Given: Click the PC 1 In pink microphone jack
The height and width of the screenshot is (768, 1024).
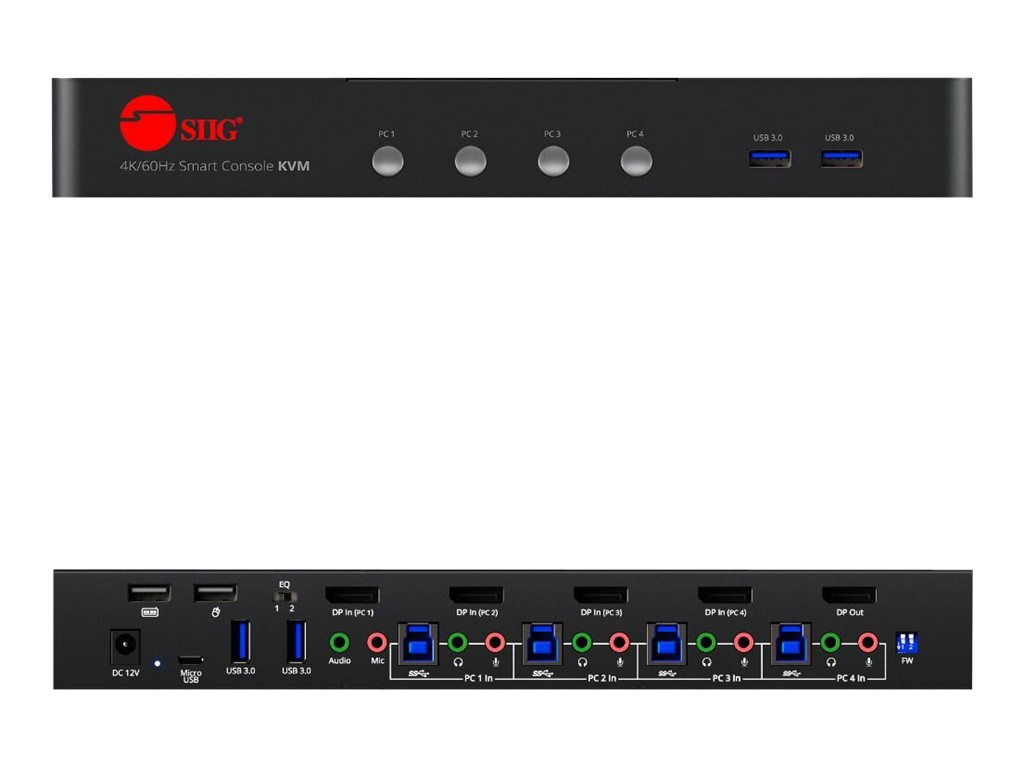Looking at the screenshot, I should [495, 643].
